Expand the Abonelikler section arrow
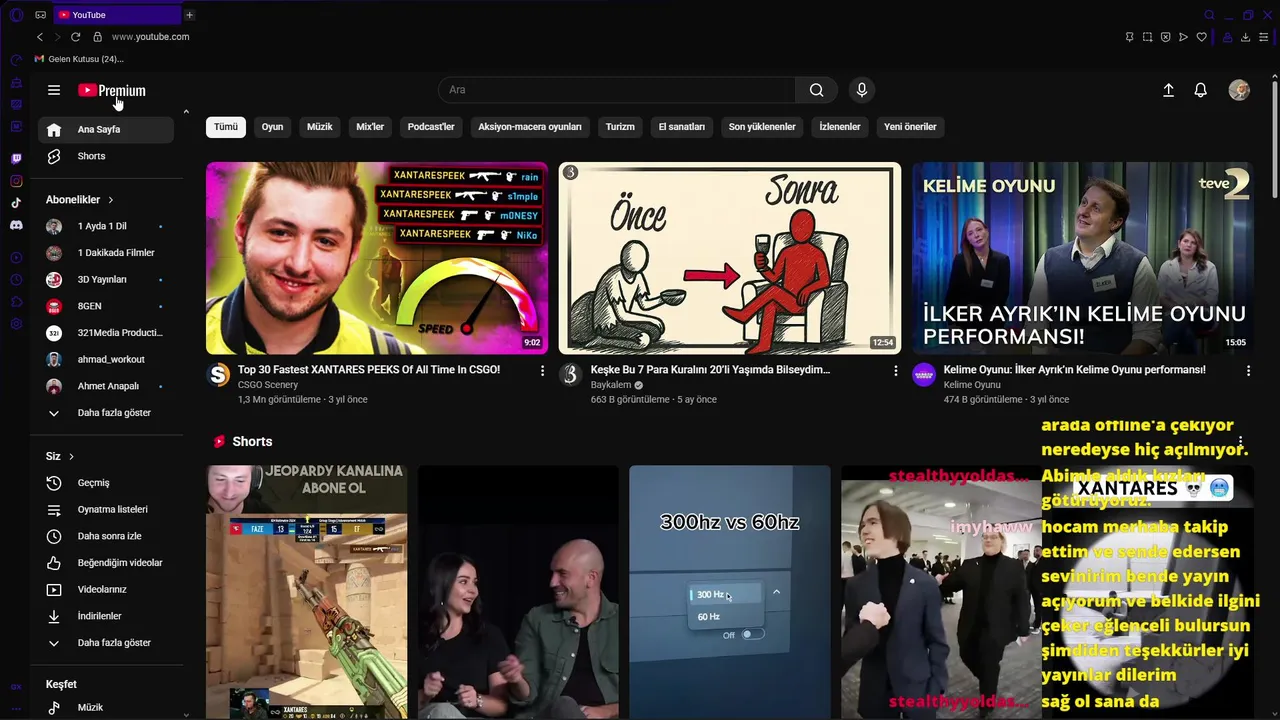 [110, 200]
